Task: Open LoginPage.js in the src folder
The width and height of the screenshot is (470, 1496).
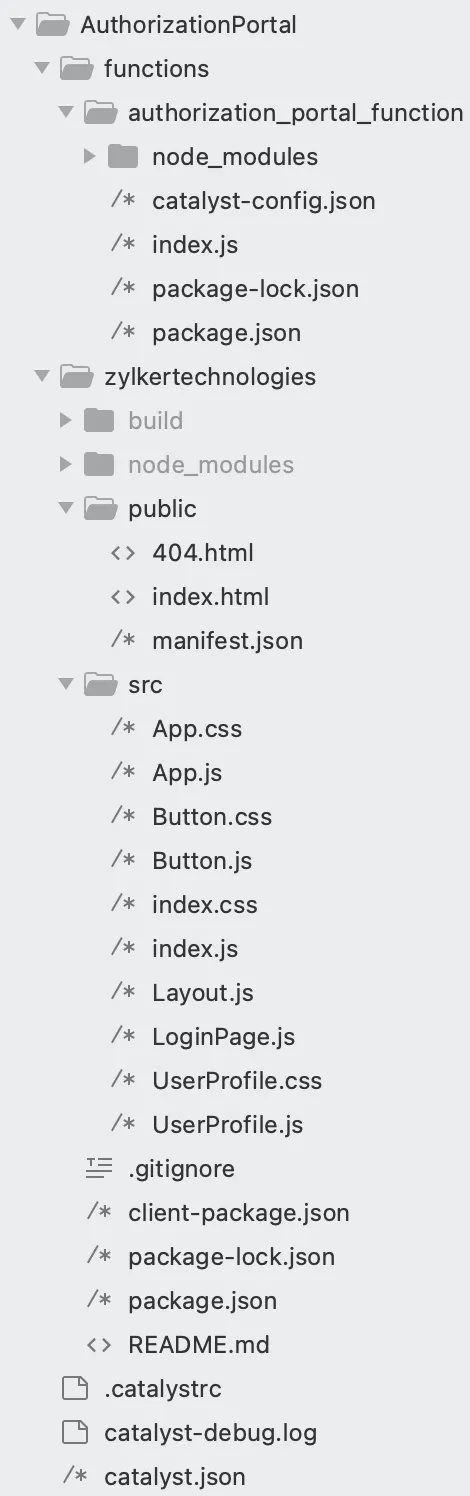Action: point(224,1037)
